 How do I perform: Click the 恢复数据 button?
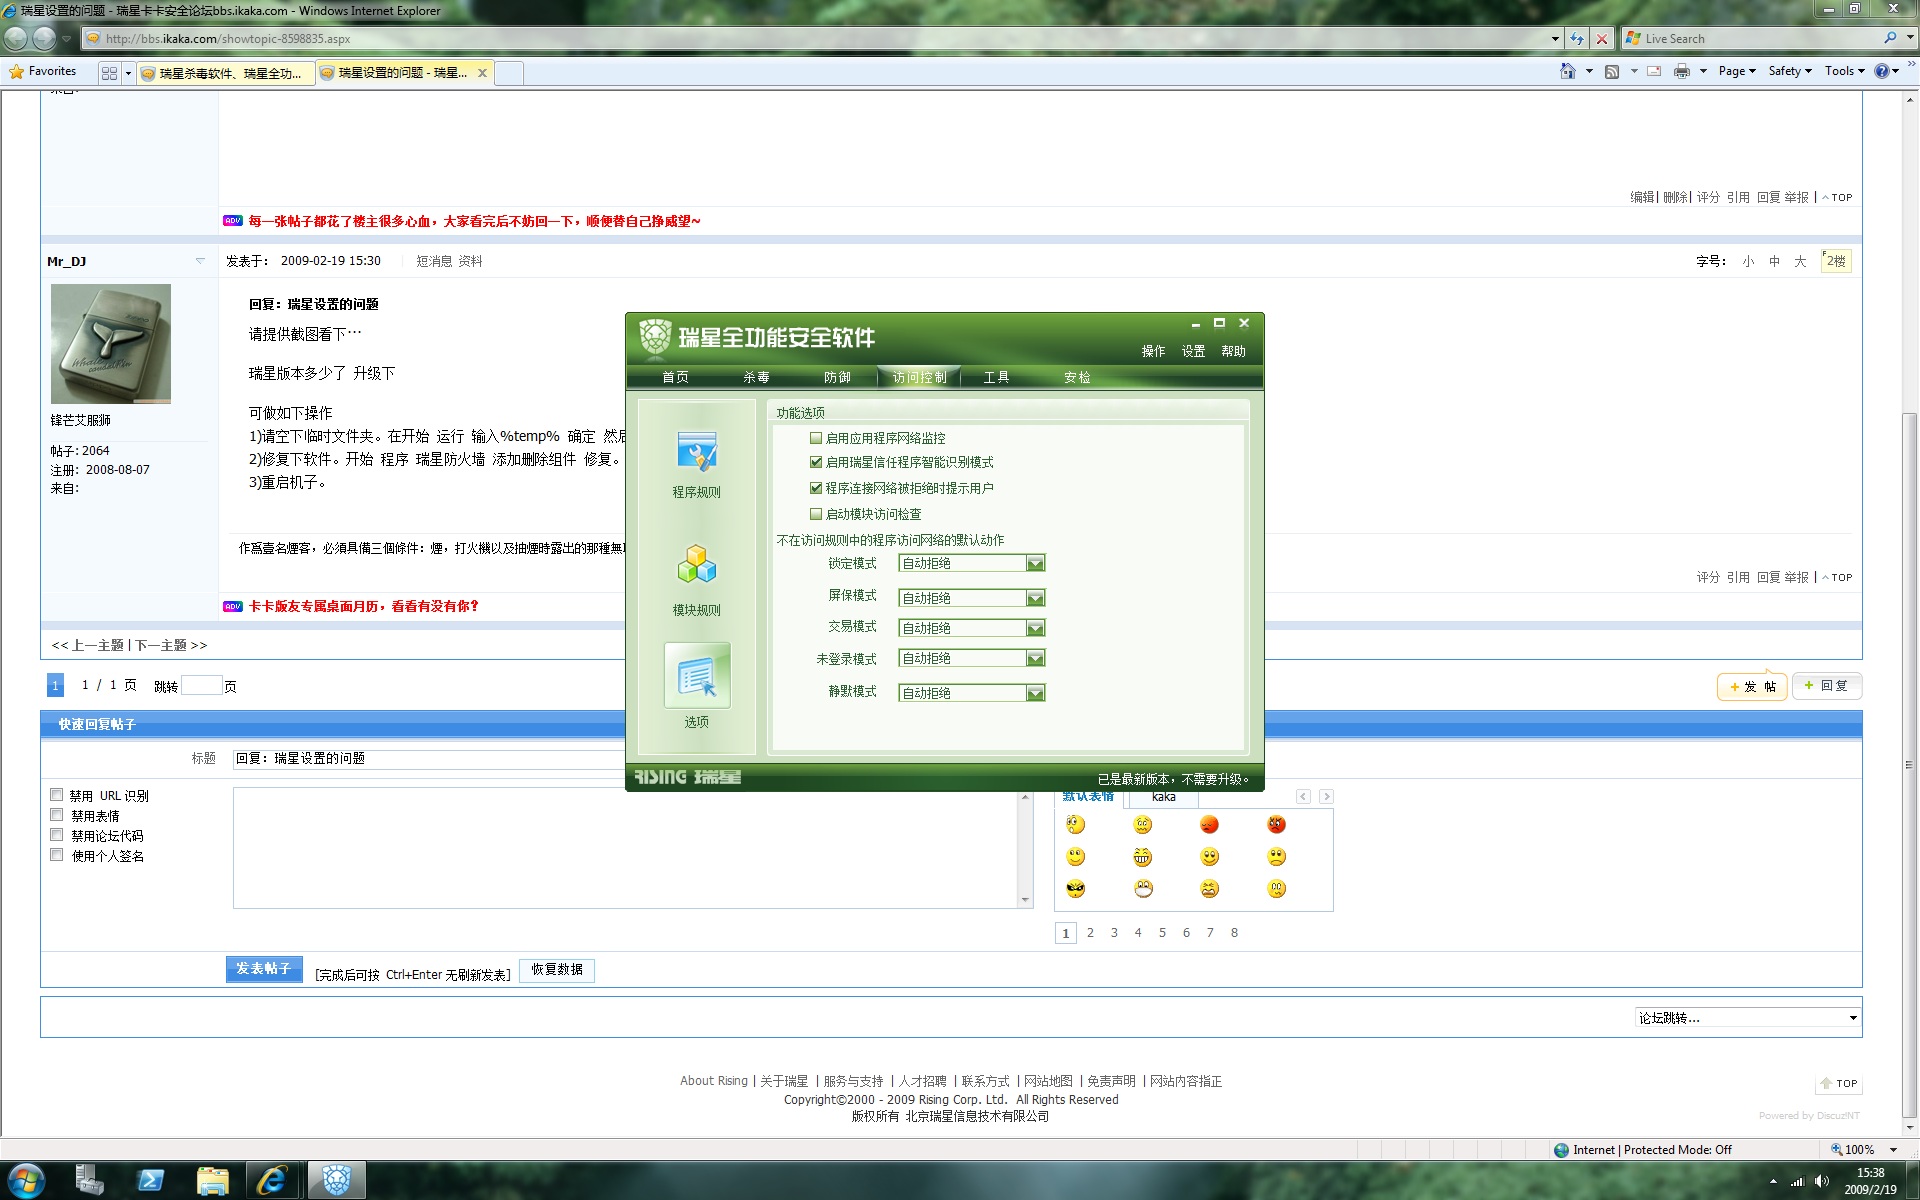(557, 970)
